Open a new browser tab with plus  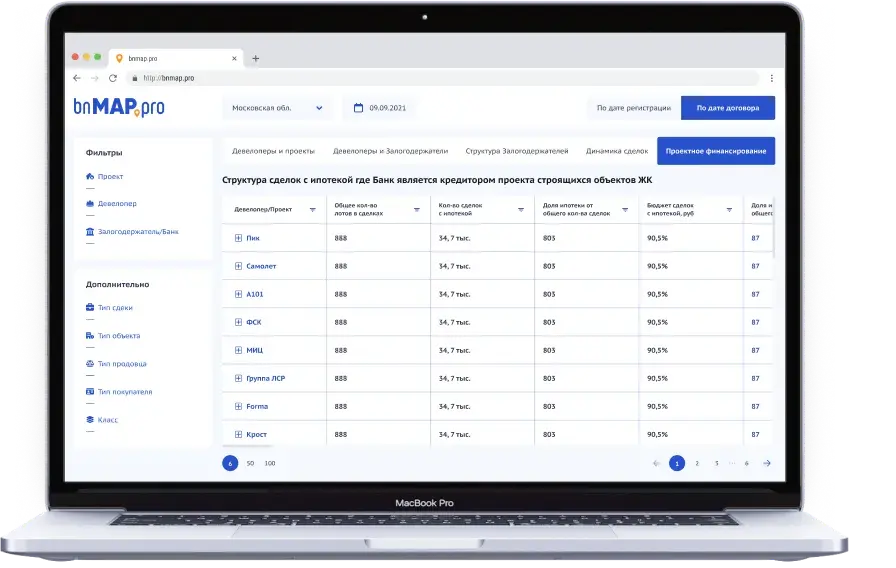tap(255, 58)
